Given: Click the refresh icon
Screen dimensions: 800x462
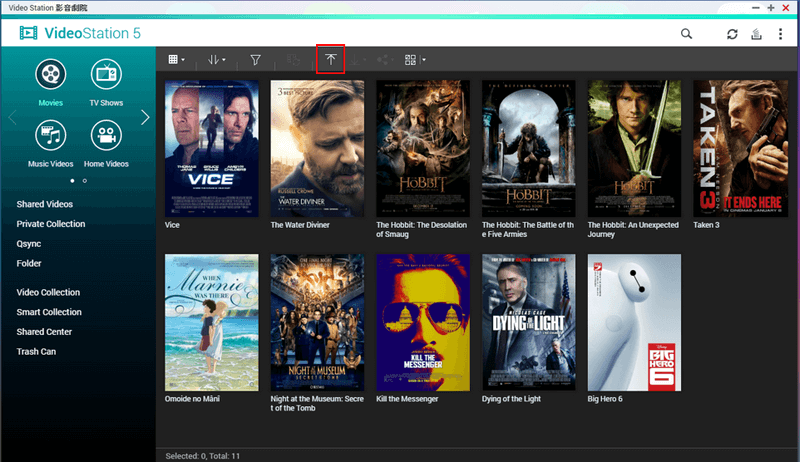Looking at the screenshot, I should coord(732,34).
